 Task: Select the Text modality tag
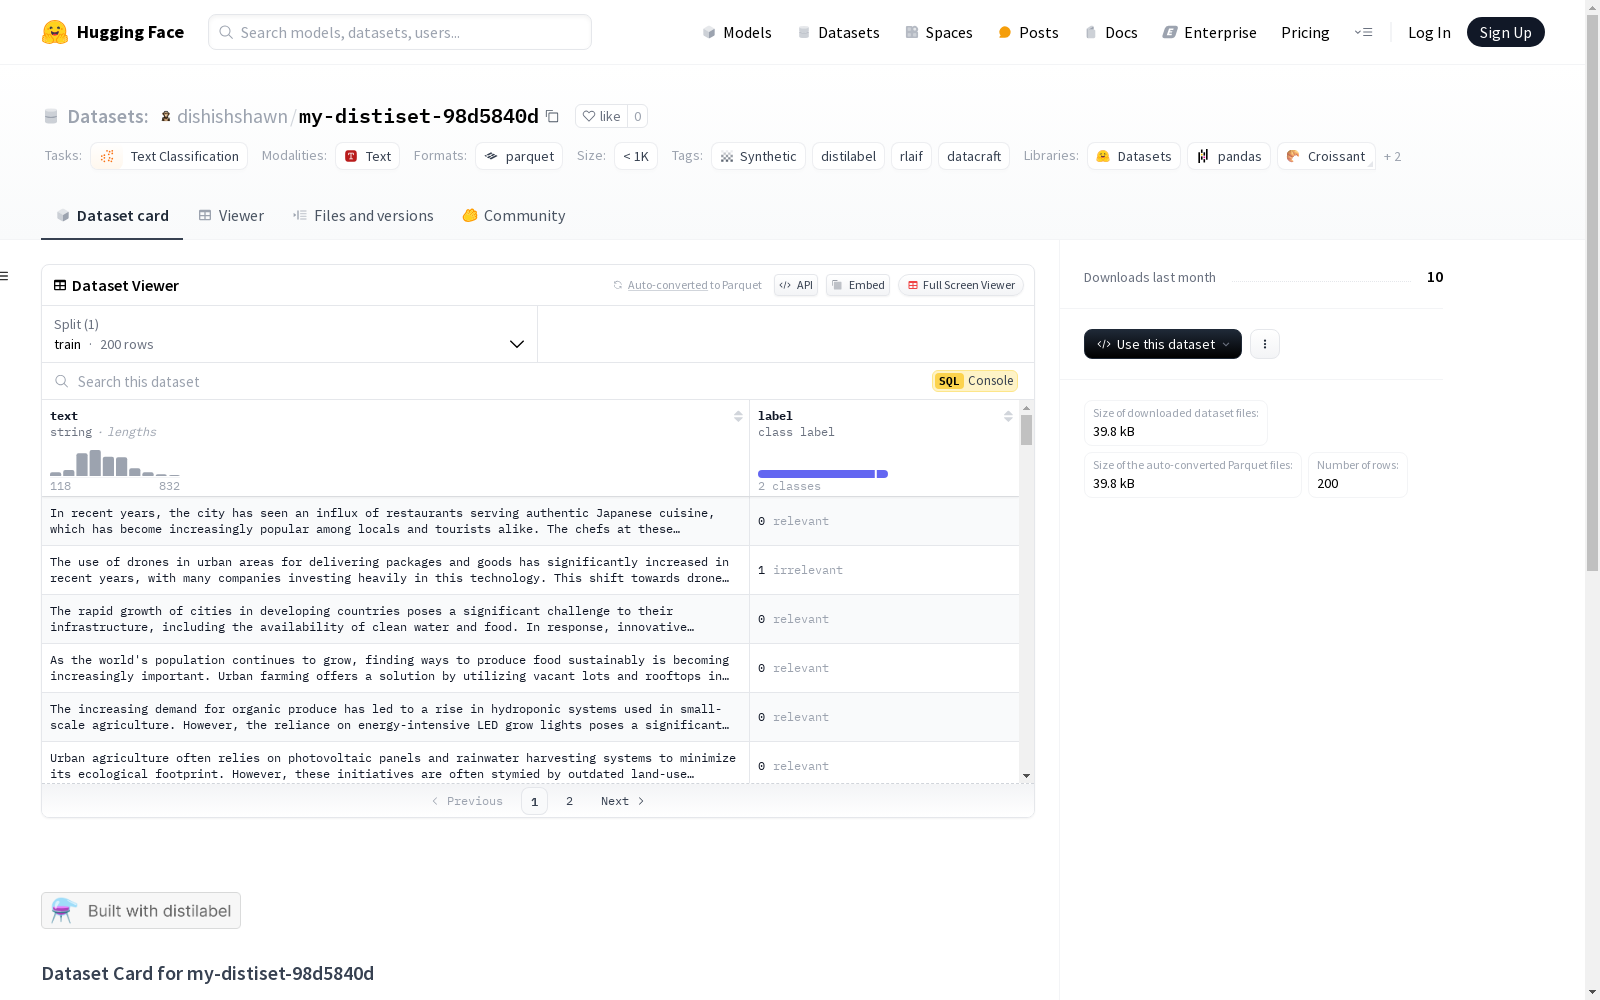[x=367, y=156]
